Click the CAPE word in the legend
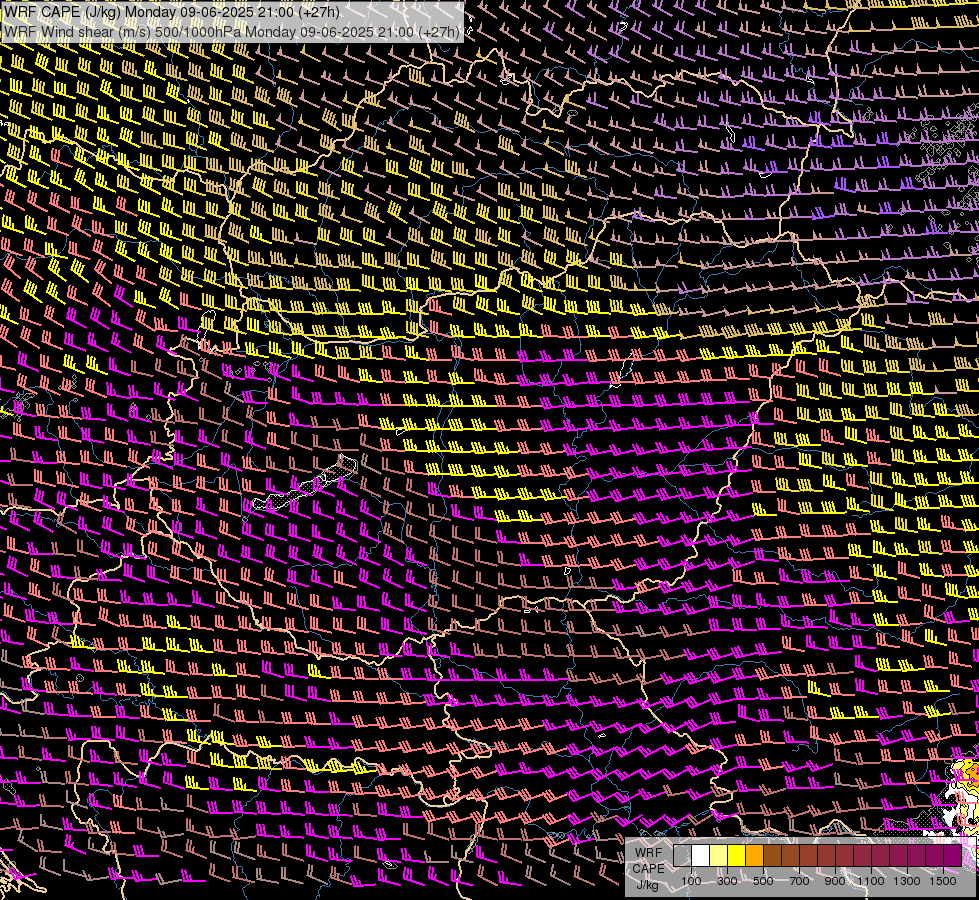Viewport: 979px width, 900px height. 648,869
